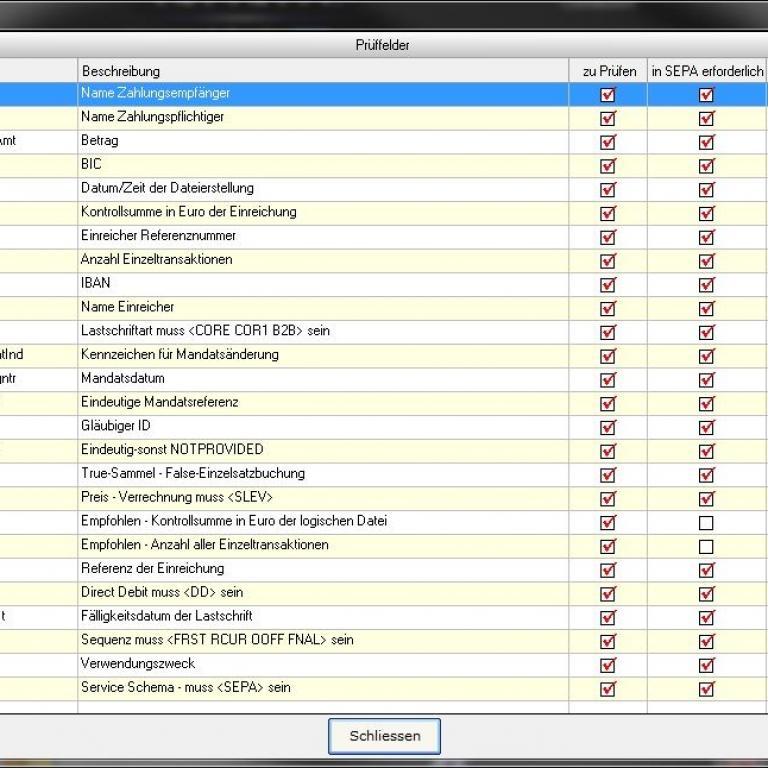This screenshot has width=768, height=768.
Task: Toggle 'zu Prüfen' for the Gläubiger ID row
Action: pyautogui.click(x=608, y=428)
